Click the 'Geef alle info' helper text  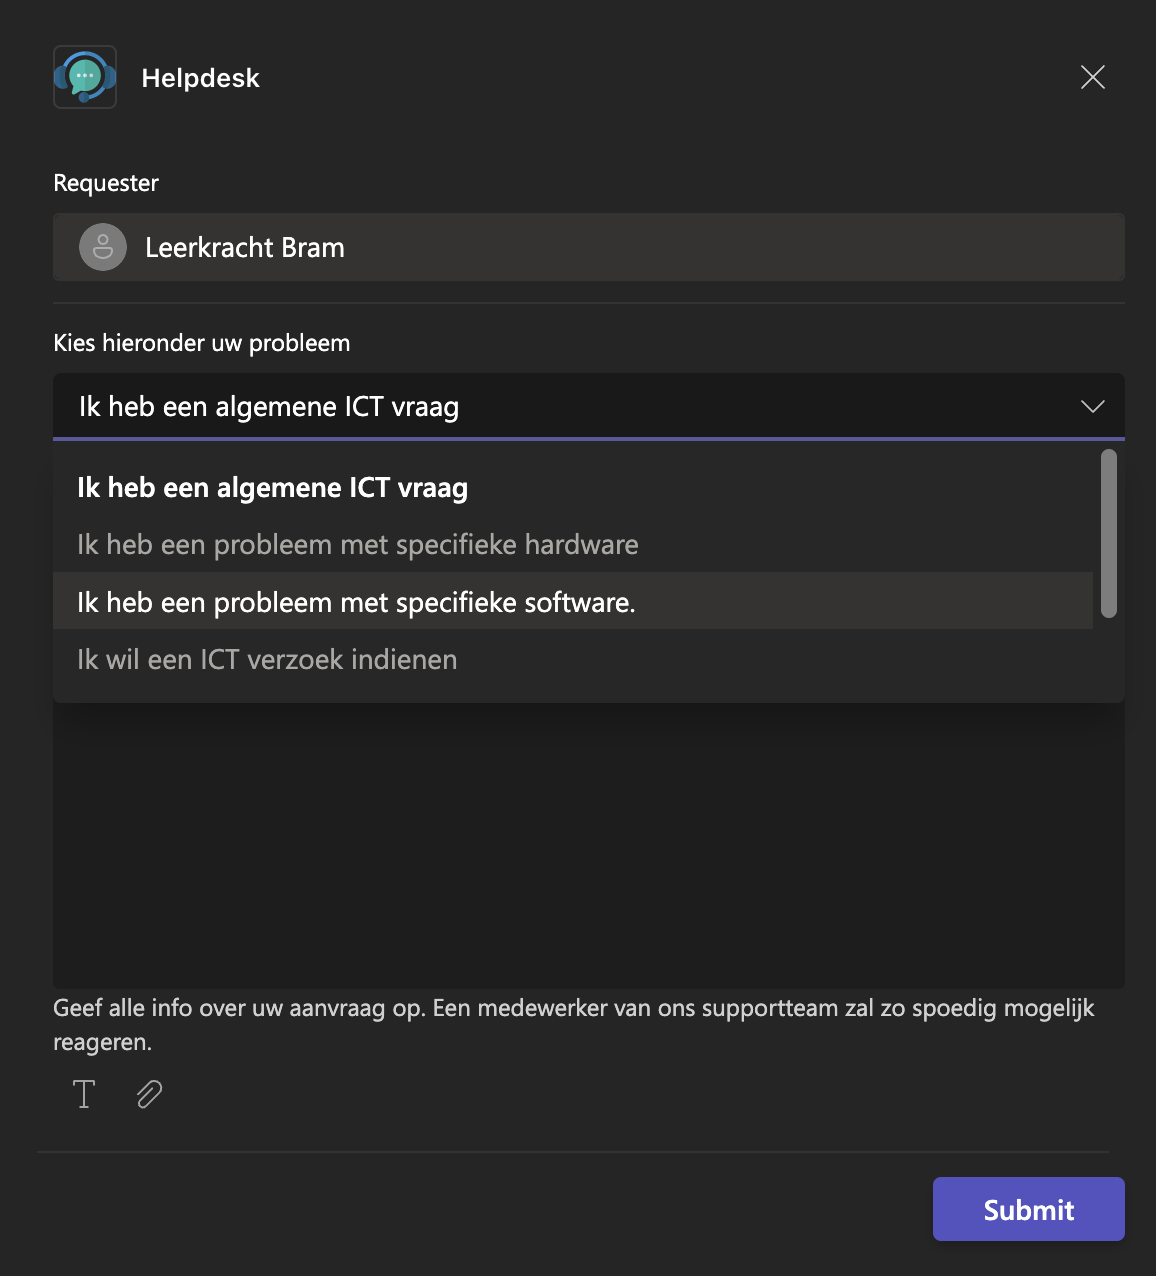point(573,1008)
